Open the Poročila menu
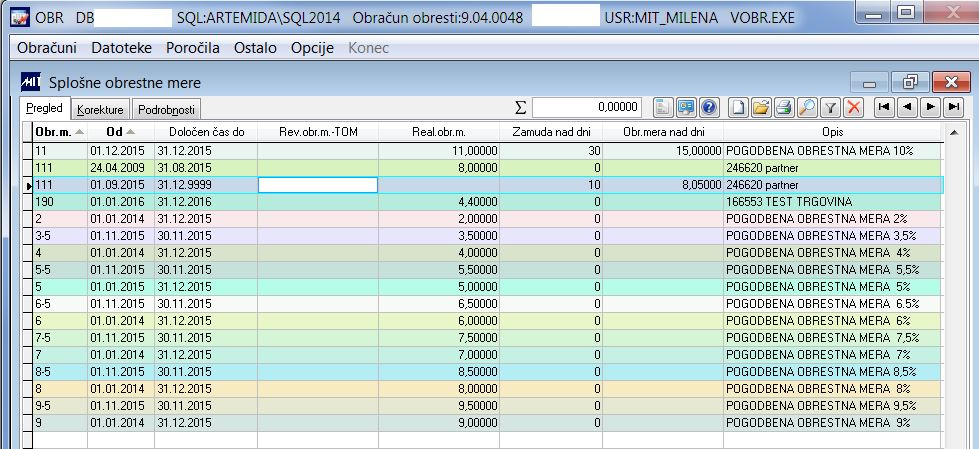 [193, 48]
